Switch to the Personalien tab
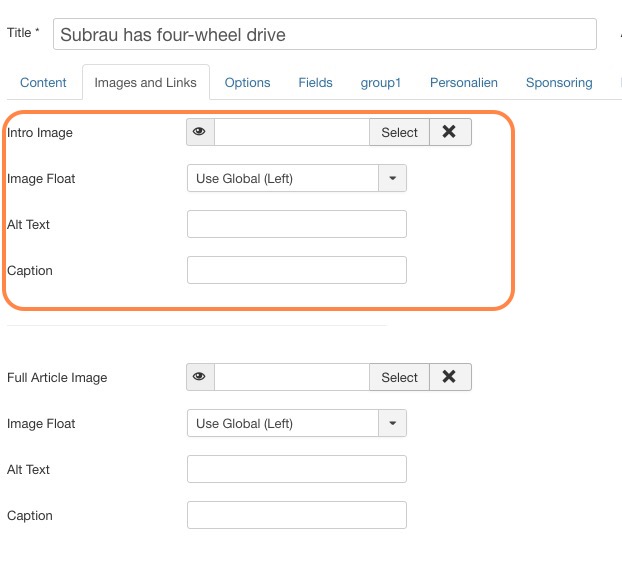The width and height of the screenshot is (622, 583). [x=464, y=82]
